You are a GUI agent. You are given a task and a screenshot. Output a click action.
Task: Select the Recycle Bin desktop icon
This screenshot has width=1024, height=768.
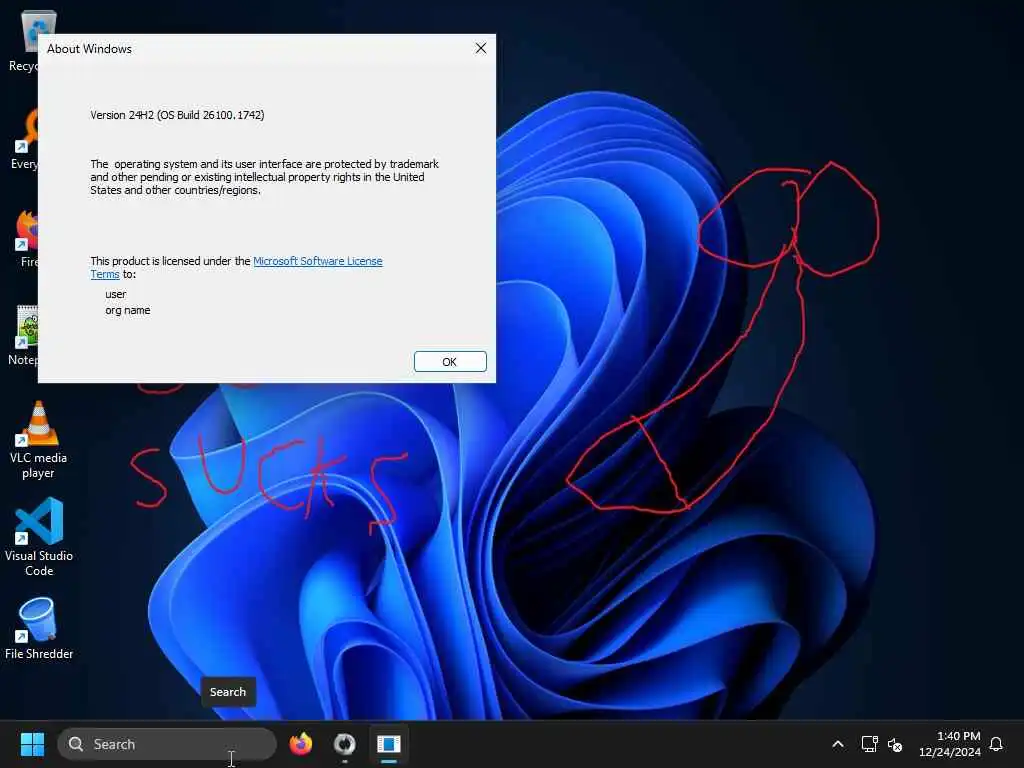[x=24, y=40]
